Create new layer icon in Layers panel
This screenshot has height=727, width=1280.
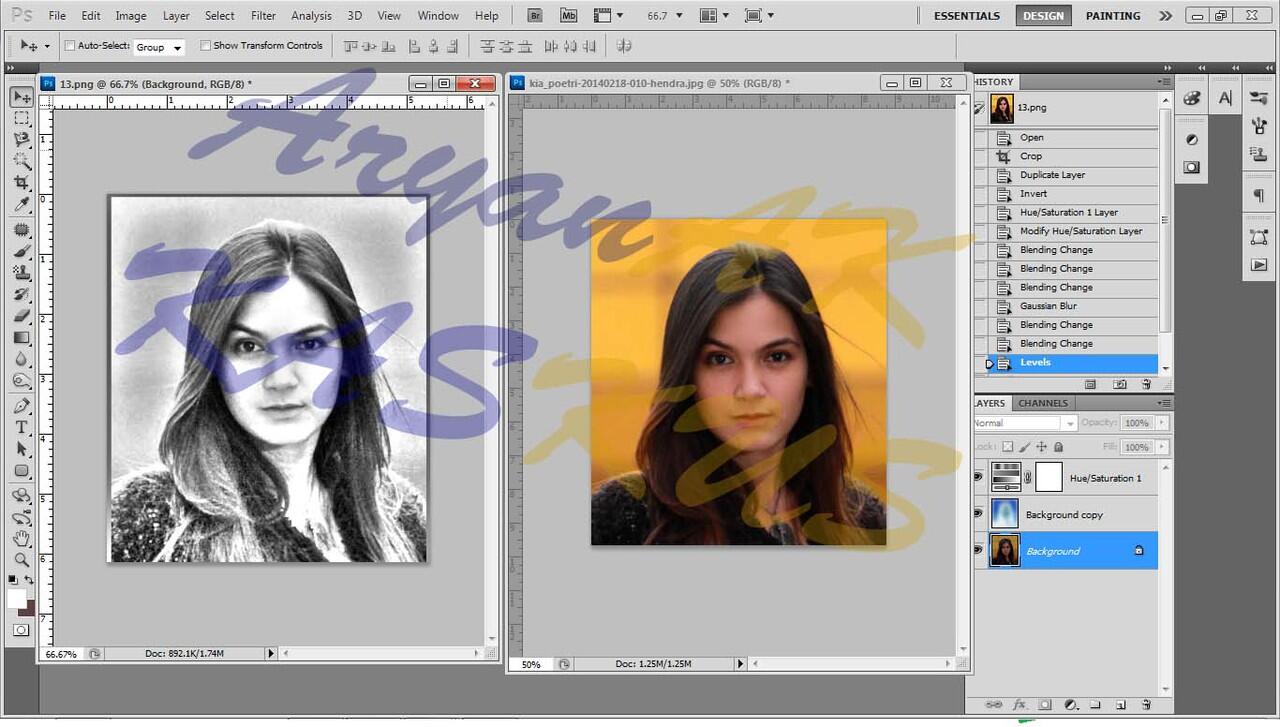tap(1121, 705)
